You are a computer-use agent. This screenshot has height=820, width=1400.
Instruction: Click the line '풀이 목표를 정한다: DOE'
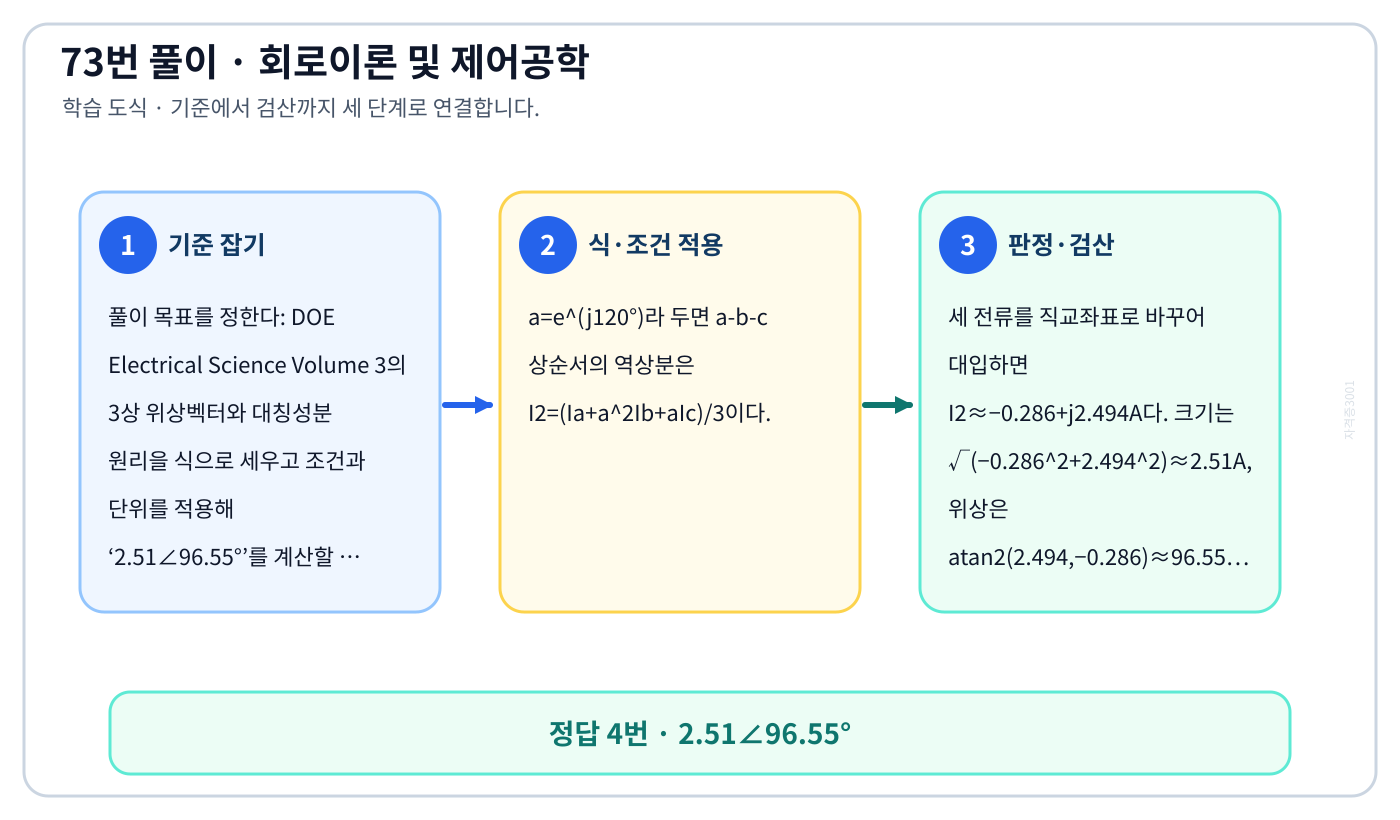click(222, 317)
